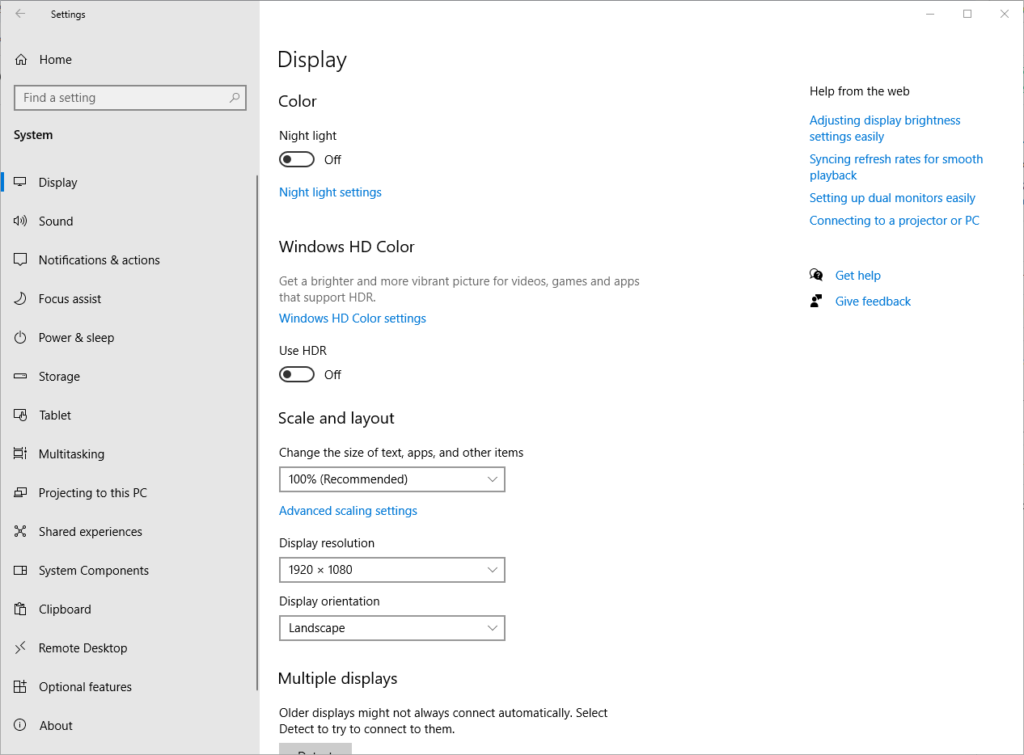This screenshot has width=1024, height=755.
Task: Click the Optional features icon
Action: 20,686
